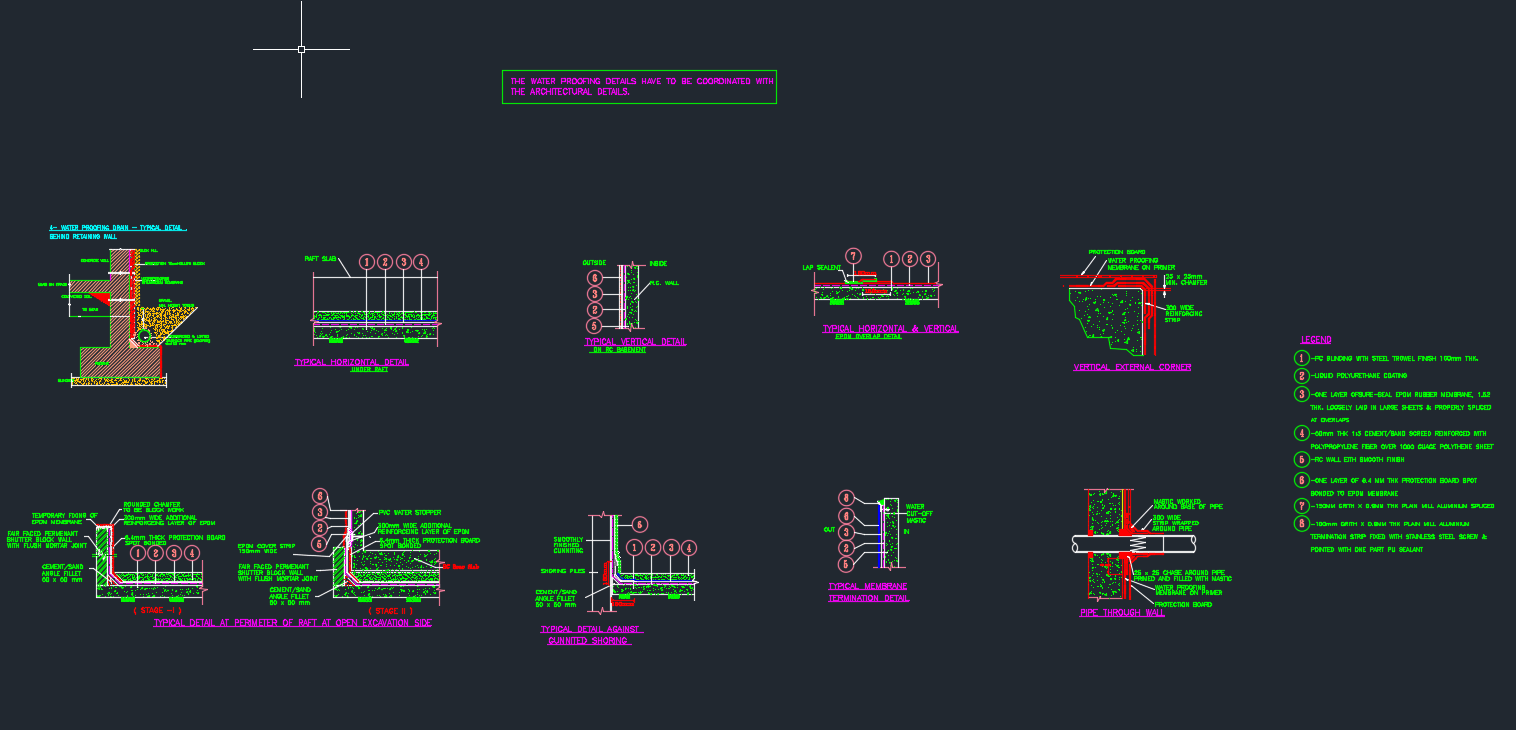
Task: Select the water proofing coordination note text
Action: [x=640, y=87]
